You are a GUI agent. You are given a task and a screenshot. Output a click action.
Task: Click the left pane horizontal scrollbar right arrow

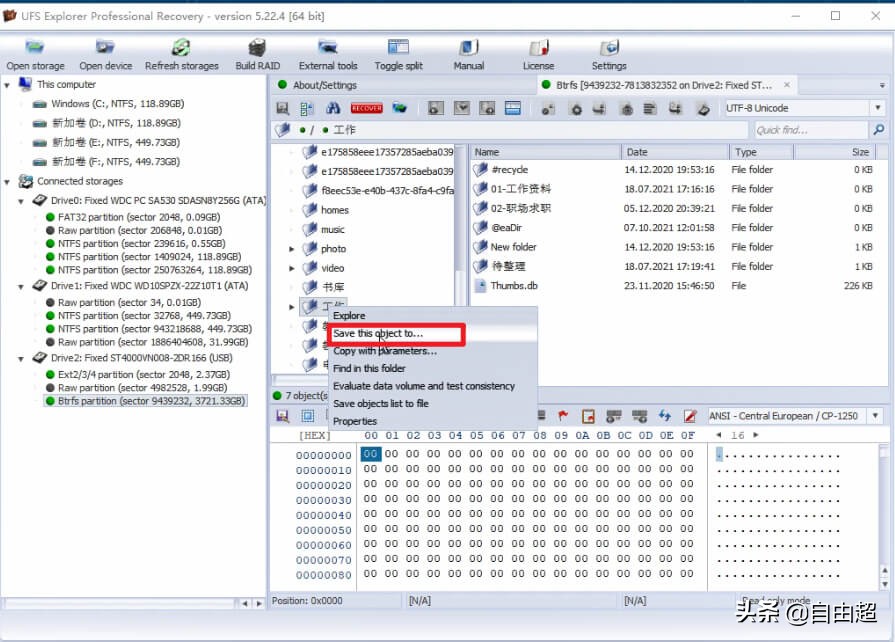pos(259,603)
